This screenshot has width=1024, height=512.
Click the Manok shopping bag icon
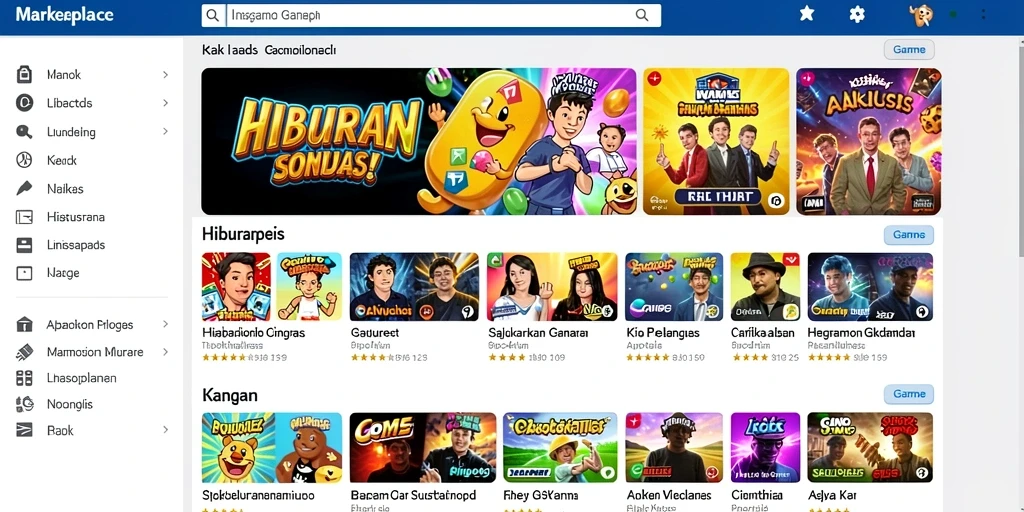[x=24, y=74]
